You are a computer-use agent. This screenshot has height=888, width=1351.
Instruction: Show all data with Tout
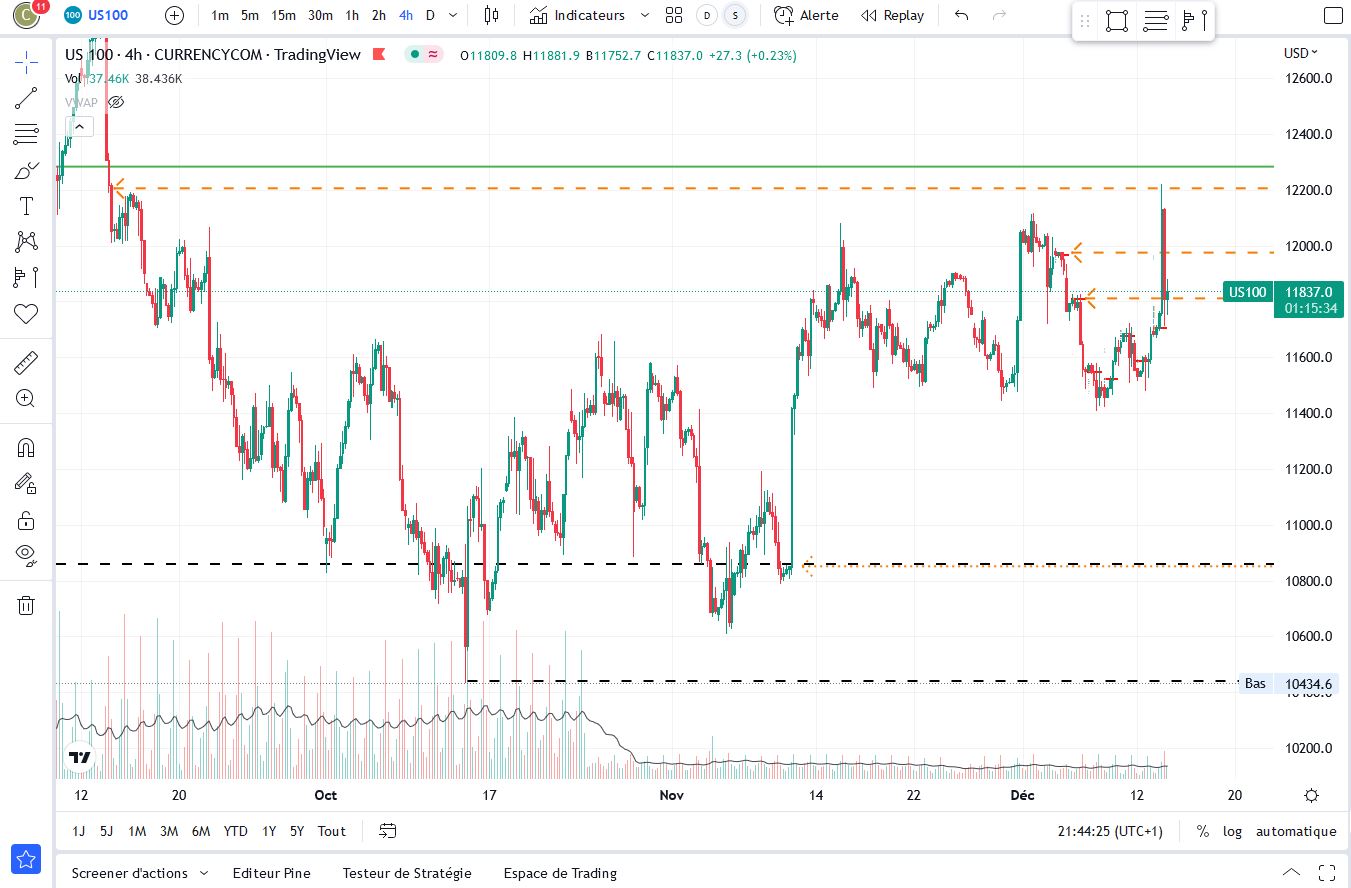331,831
